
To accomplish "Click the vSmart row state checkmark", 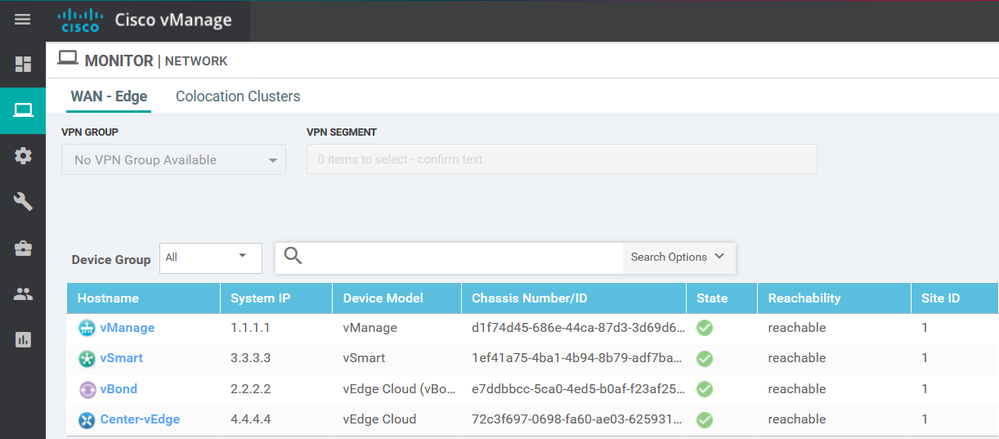I will pos(705,359).
